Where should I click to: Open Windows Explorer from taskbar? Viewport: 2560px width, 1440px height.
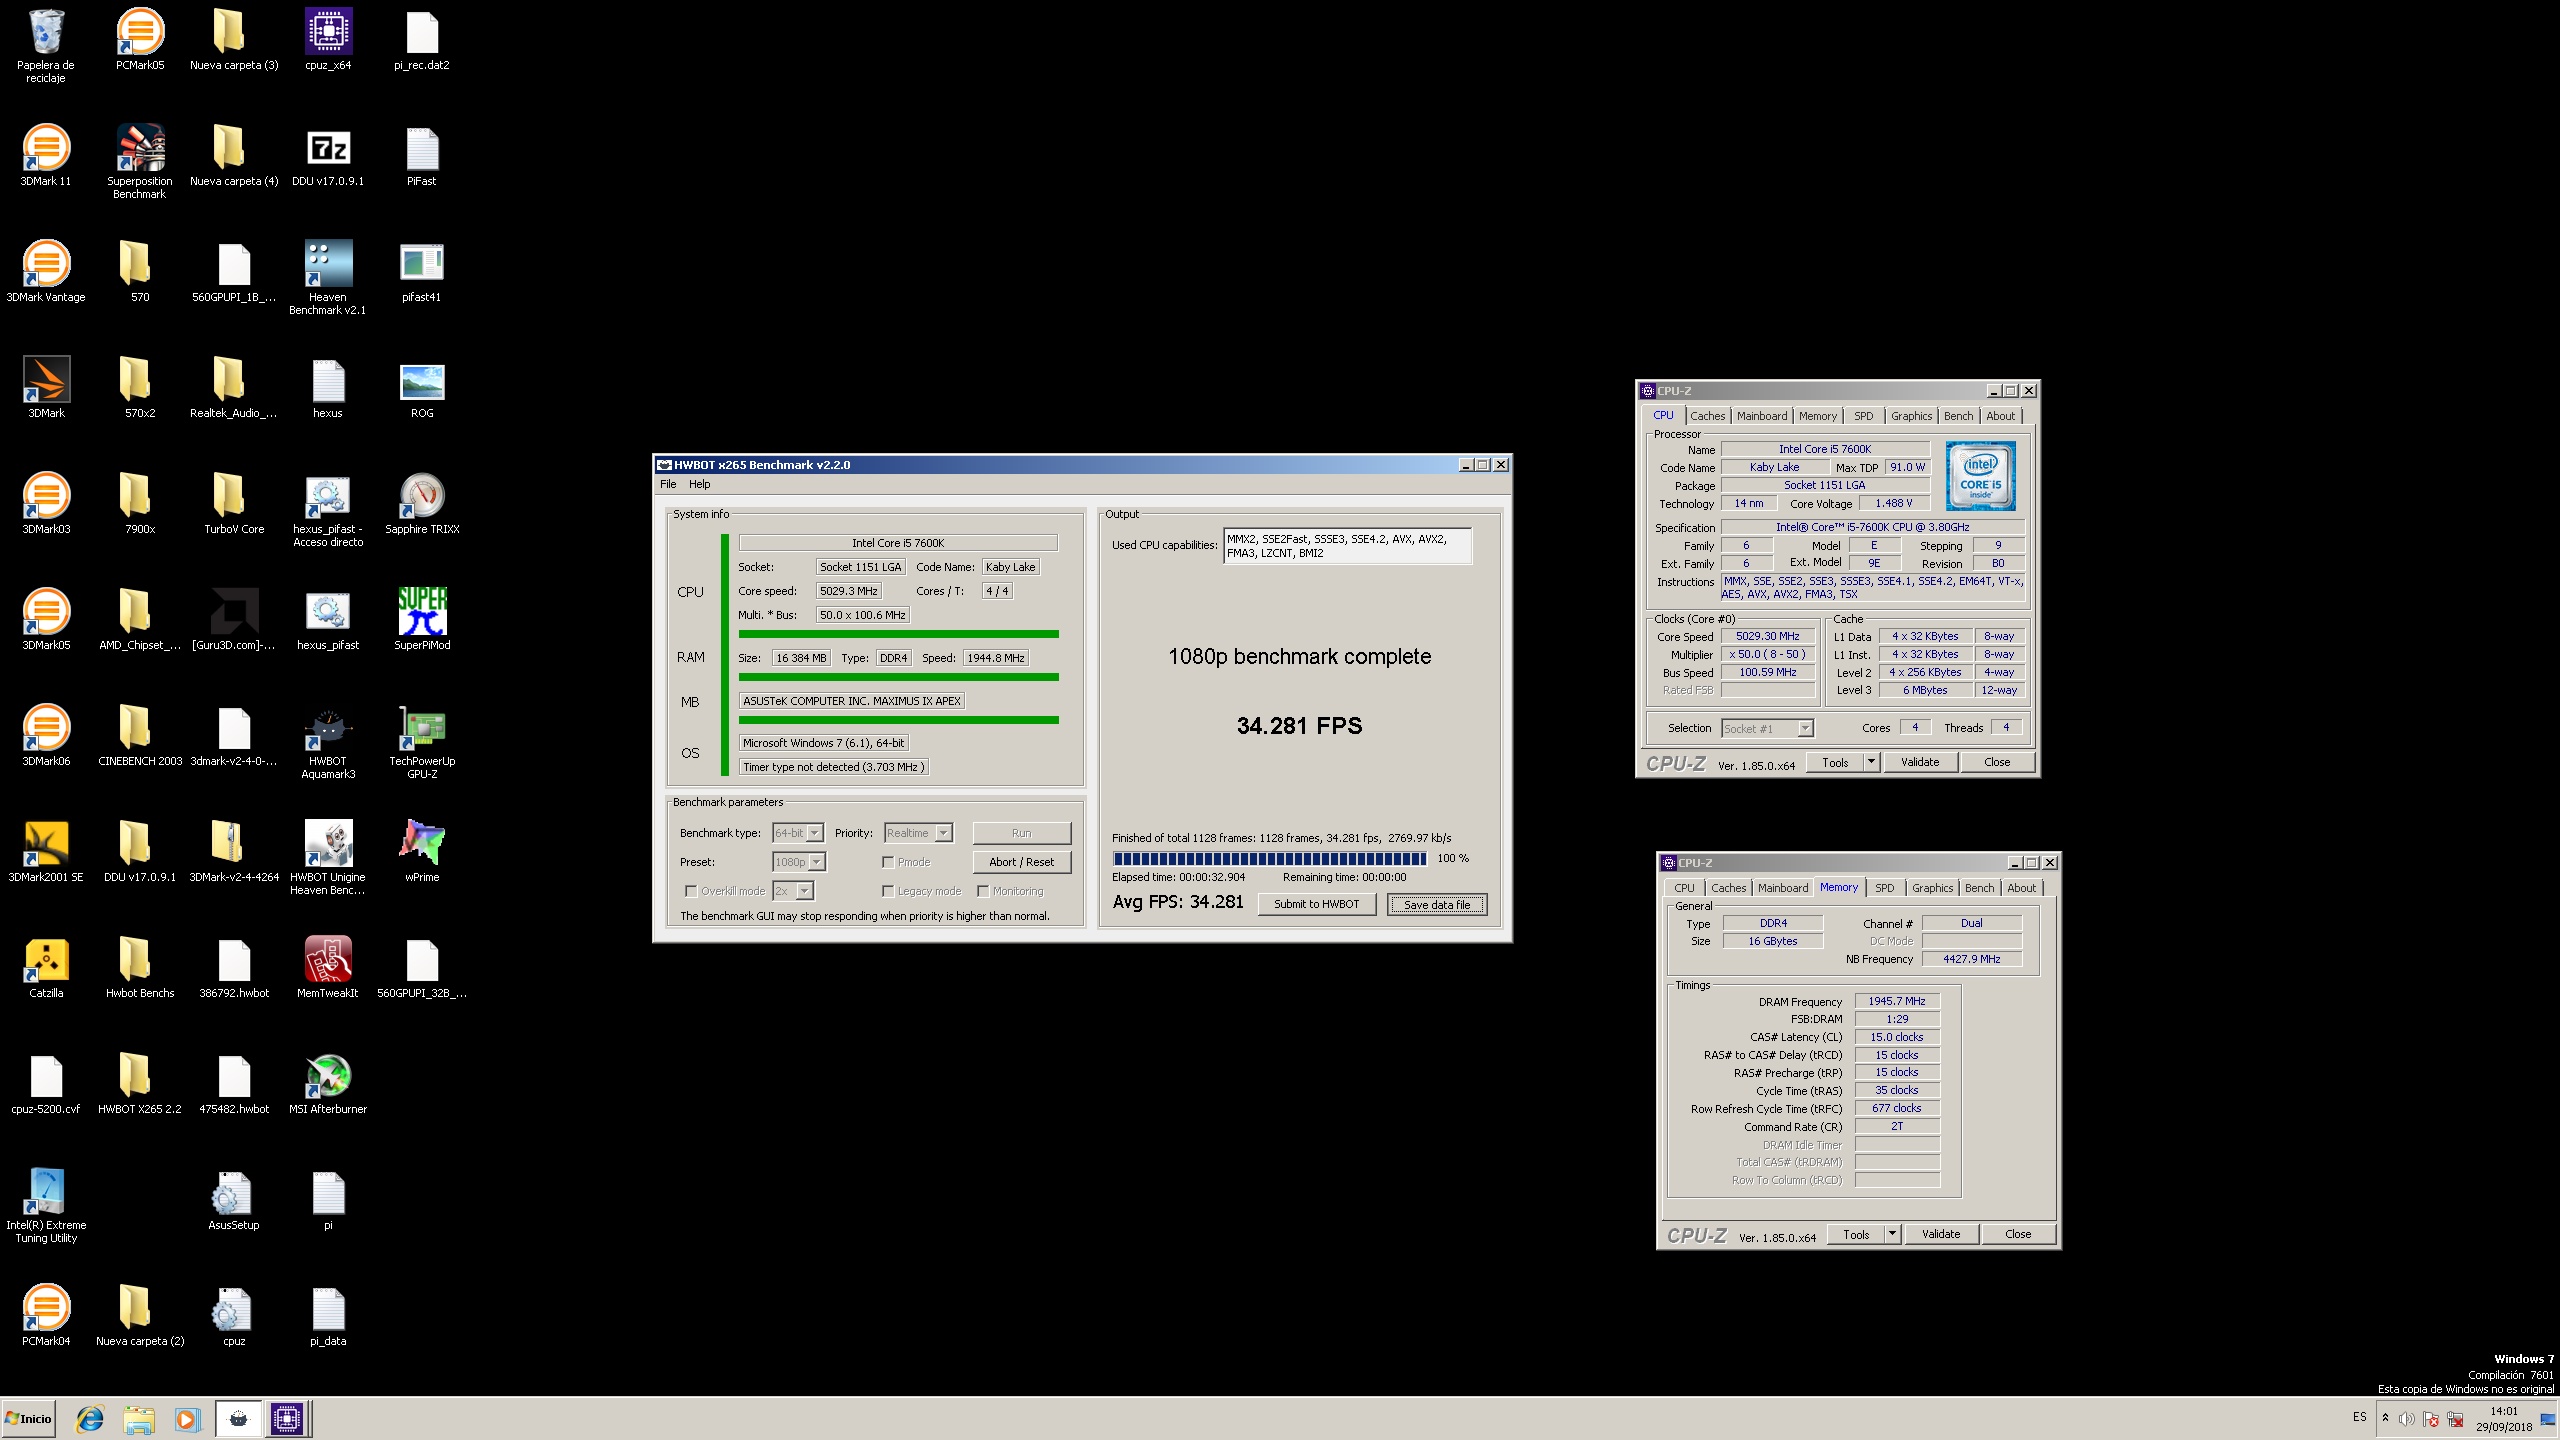(139, 1419)
